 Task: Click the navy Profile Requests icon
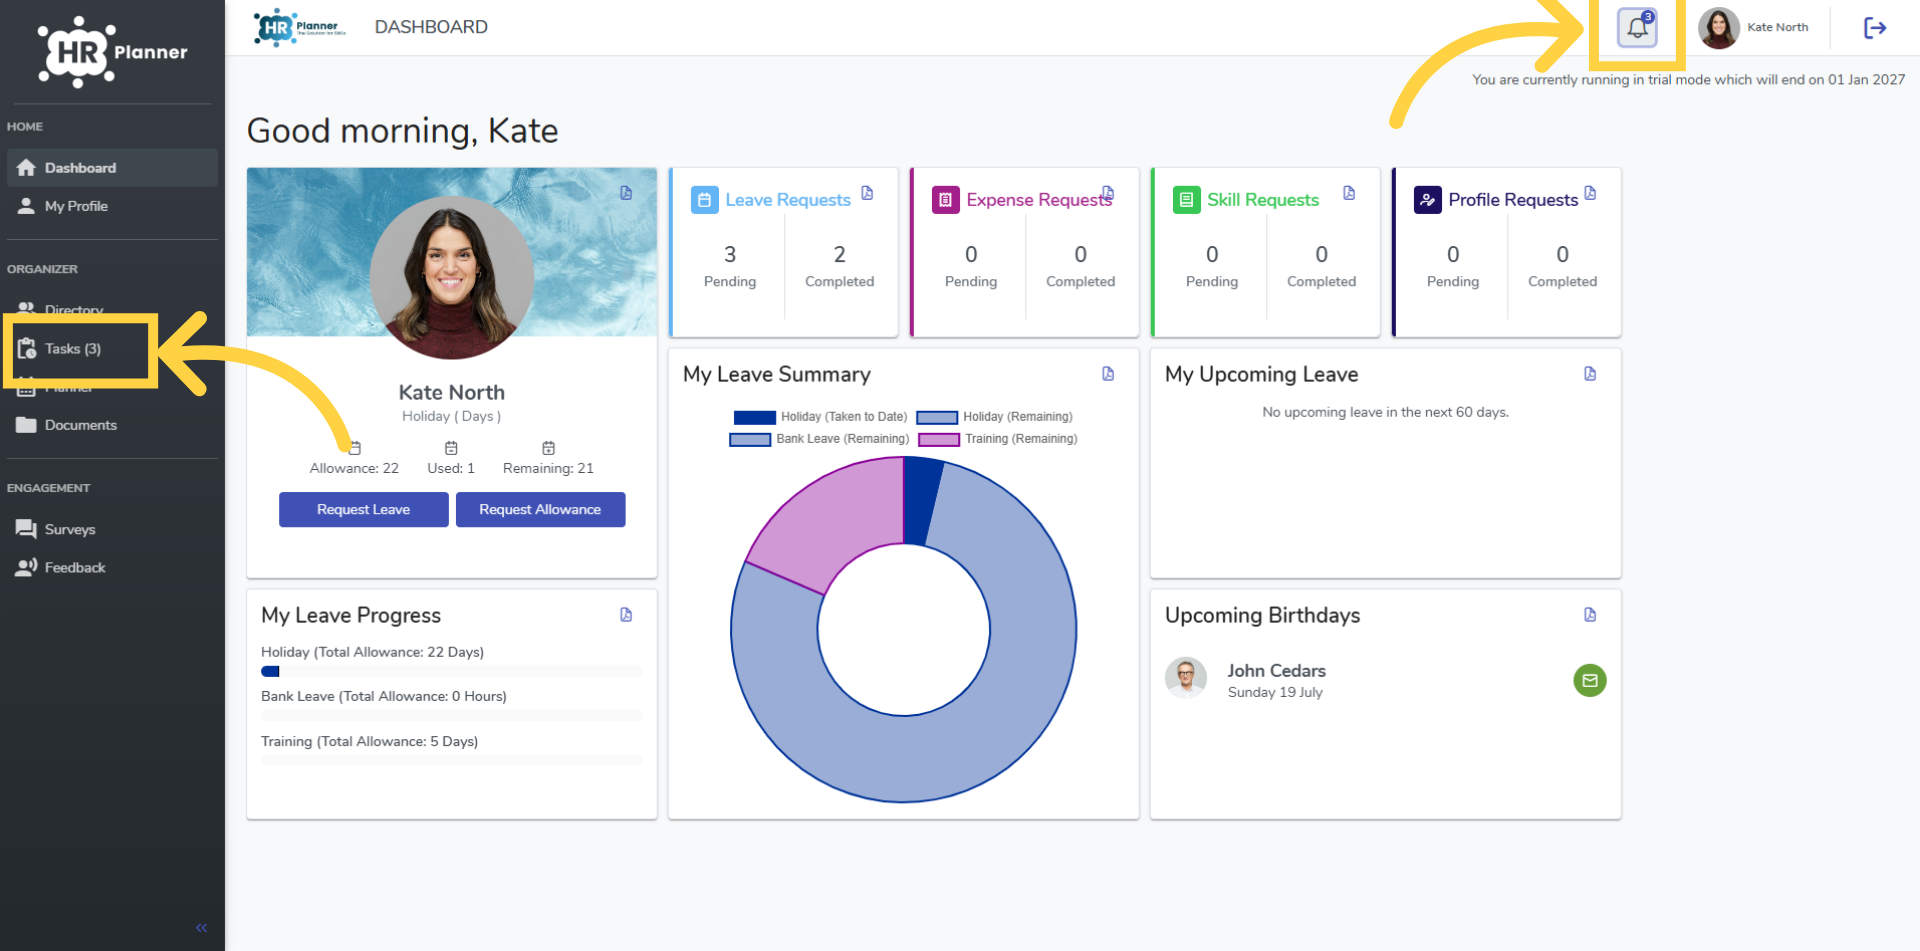click(1427, 200)
